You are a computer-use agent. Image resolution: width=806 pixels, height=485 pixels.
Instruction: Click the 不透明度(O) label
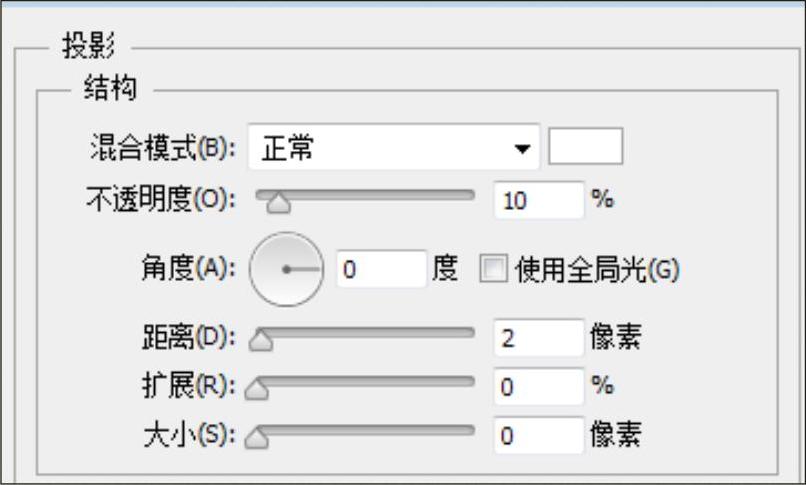tap(161, 199)
